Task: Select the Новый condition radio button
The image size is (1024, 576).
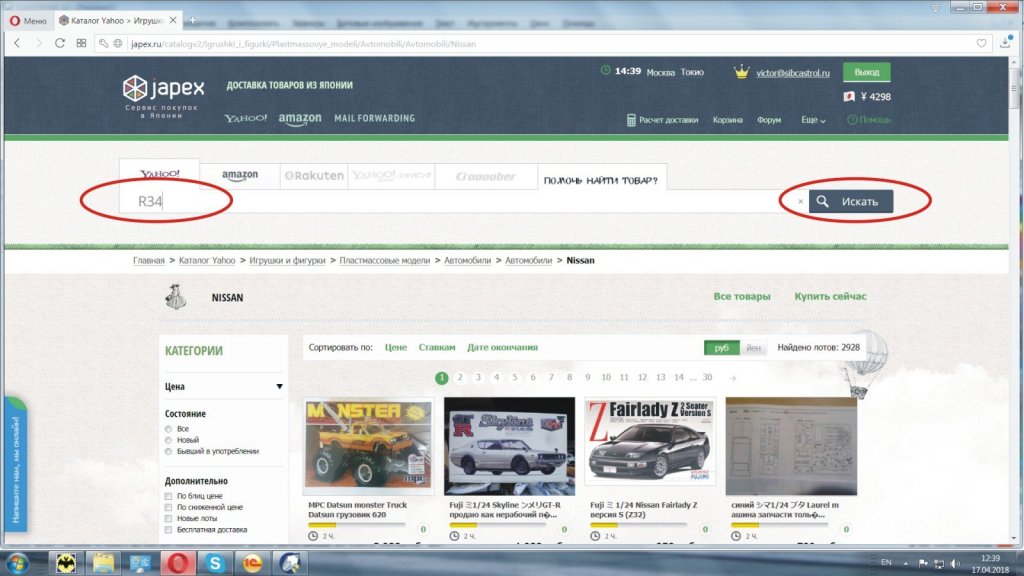Action: coord(168,440)
